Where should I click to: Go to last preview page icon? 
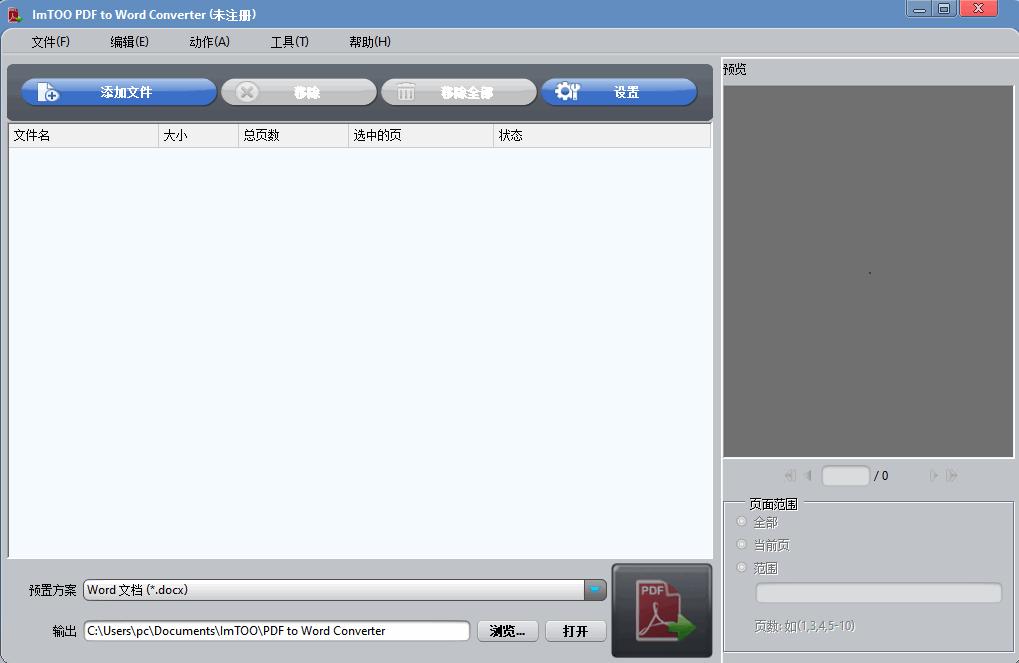[x=952, y=476]
